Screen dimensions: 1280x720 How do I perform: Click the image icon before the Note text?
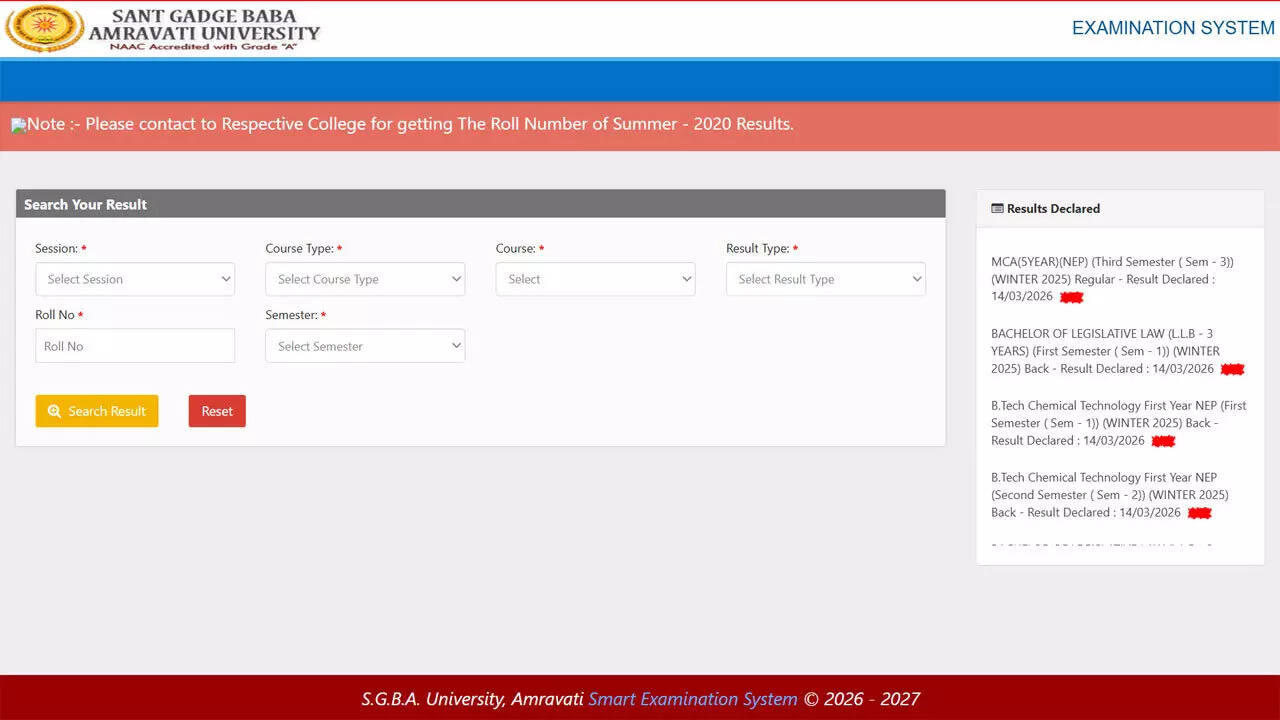tap(18, 123)
